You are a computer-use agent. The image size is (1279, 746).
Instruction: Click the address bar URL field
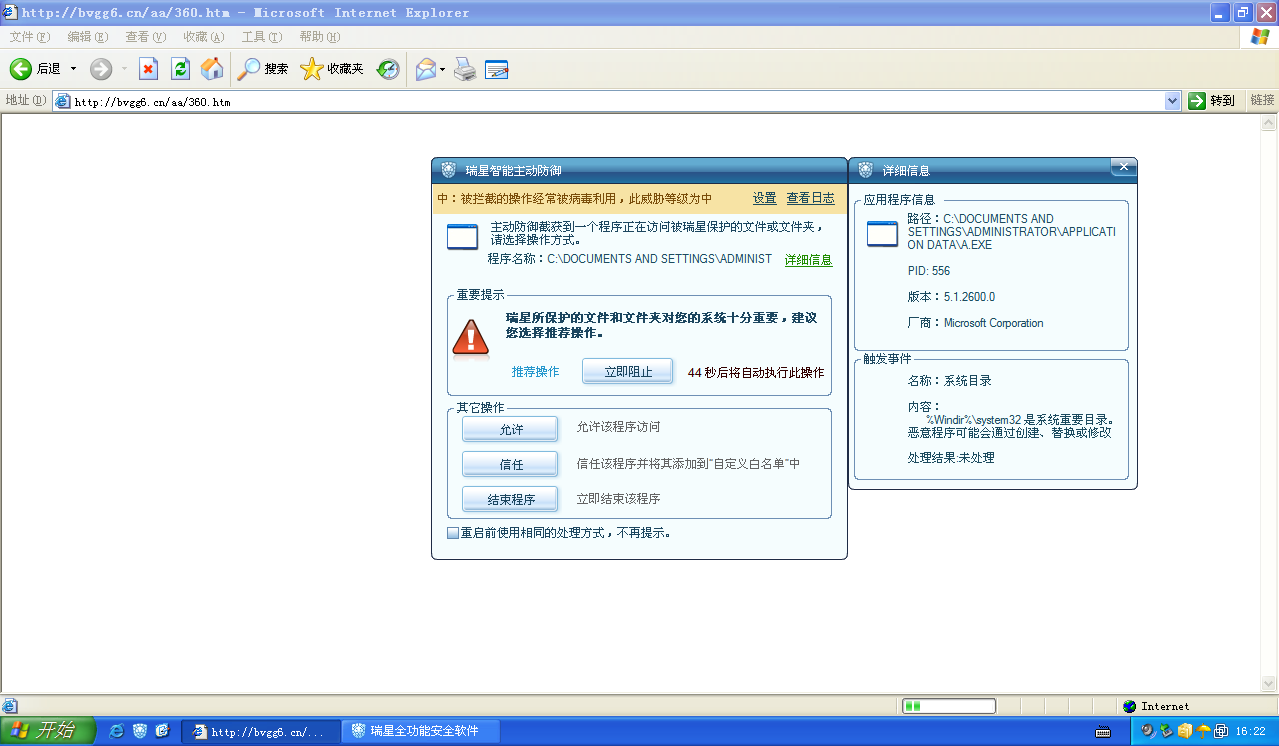pos(617,101)
